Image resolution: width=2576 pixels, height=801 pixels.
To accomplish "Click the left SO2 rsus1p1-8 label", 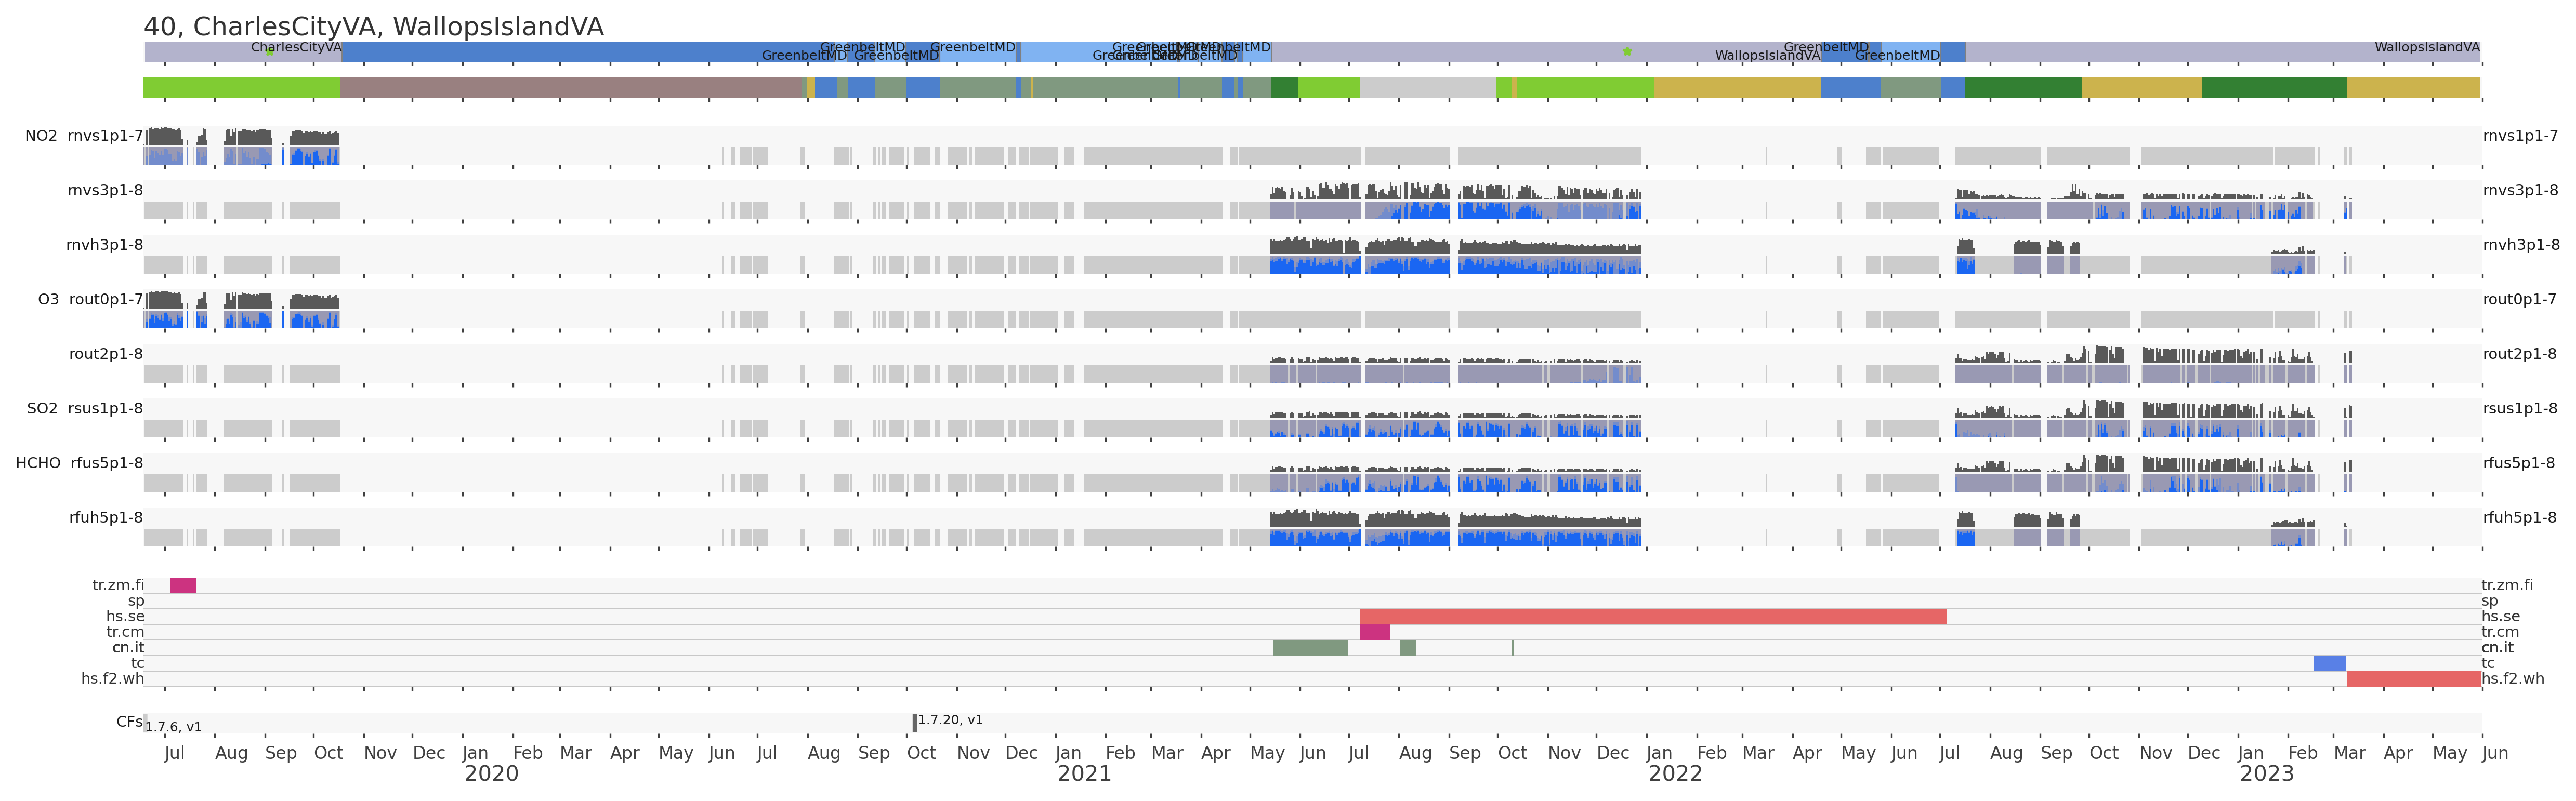I will coord(85,408).
